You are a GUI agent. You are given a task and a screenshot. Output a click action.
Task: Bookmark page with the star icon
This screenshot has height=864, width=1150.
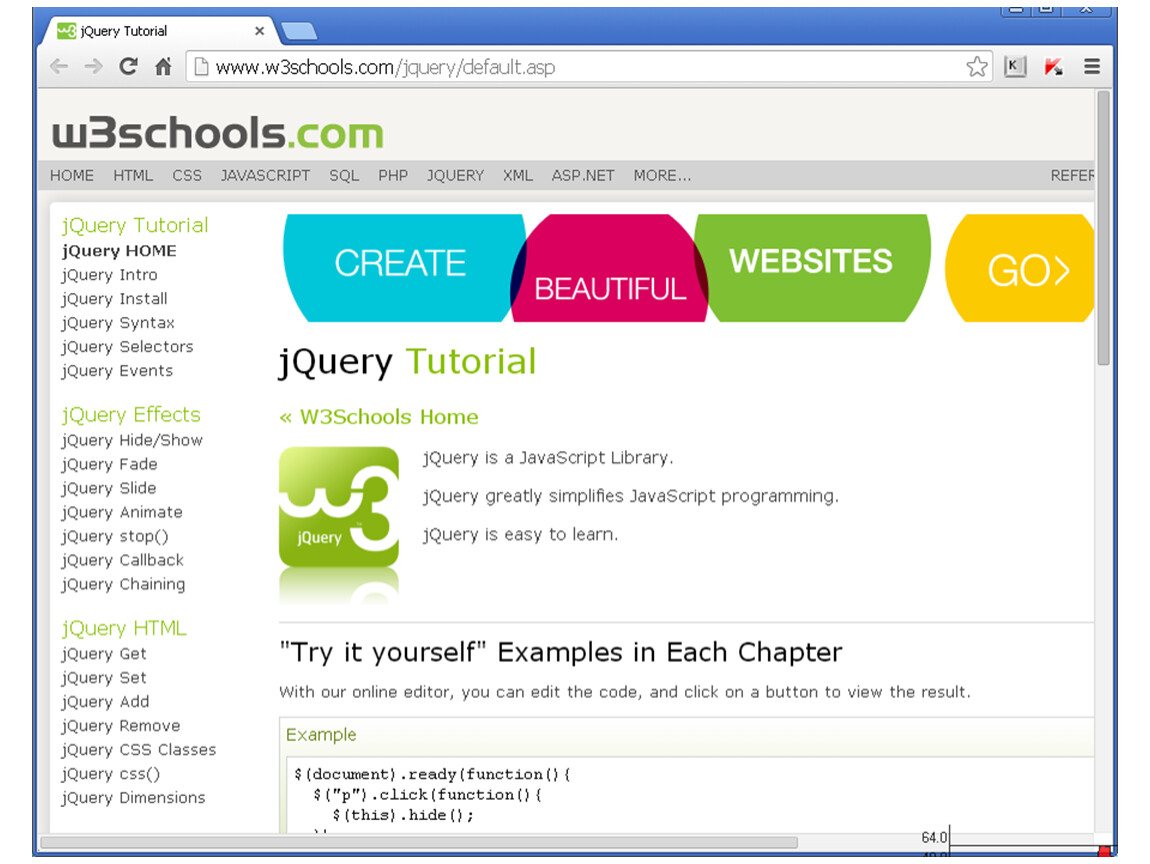976,67
